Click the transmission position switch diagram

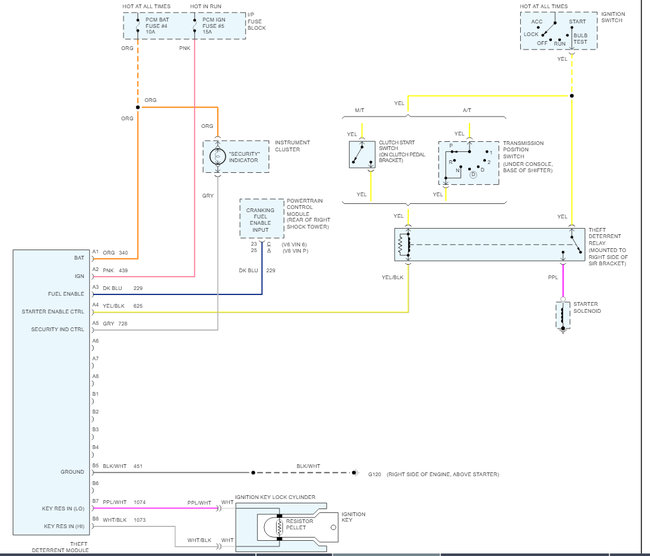(468, 163)
